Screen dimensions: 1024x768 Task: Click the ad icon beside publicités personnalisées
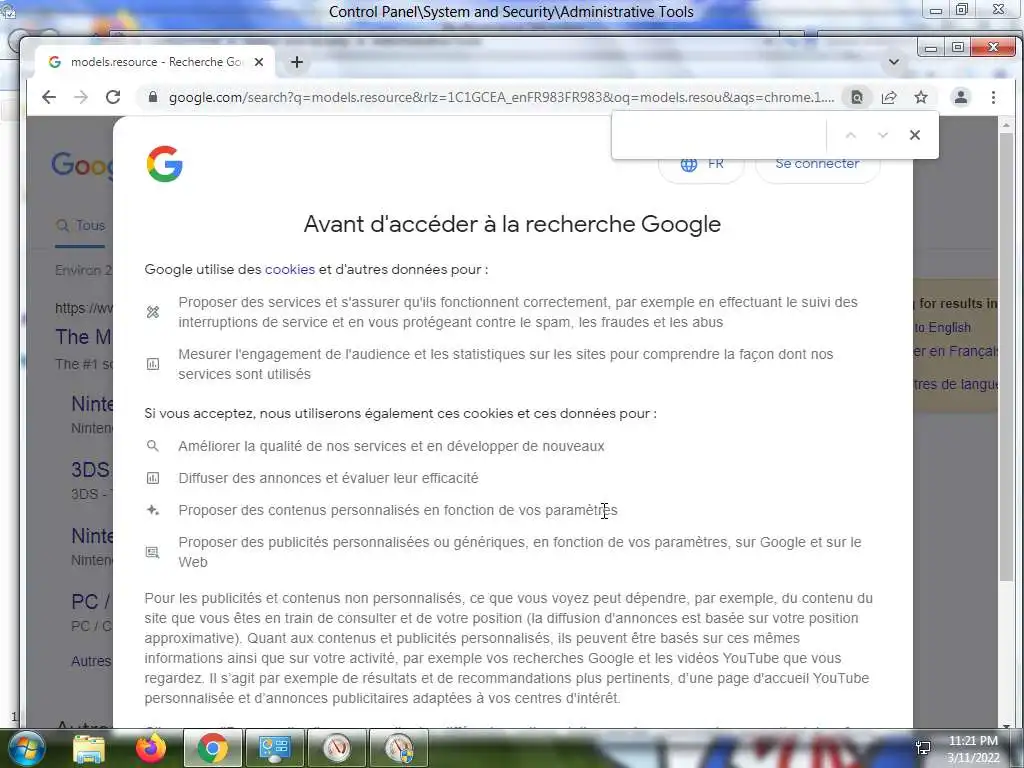(x=153, y=552)
